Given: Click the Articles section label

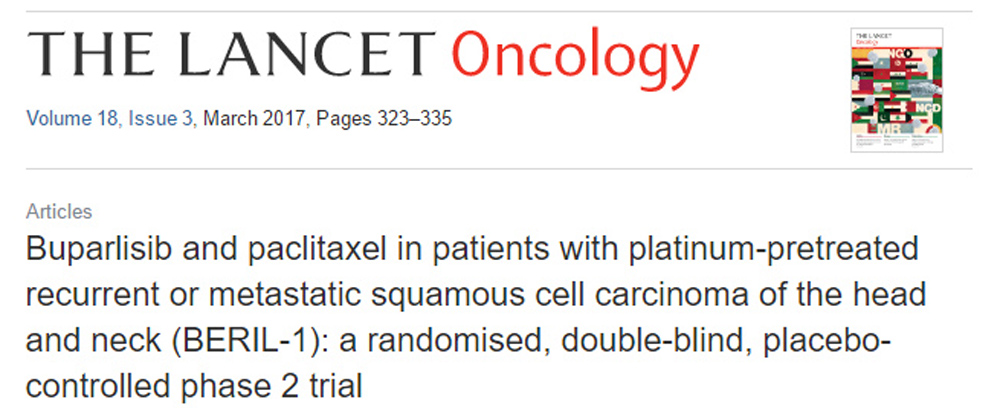Looking at the screenshot, I should [59, 211].
